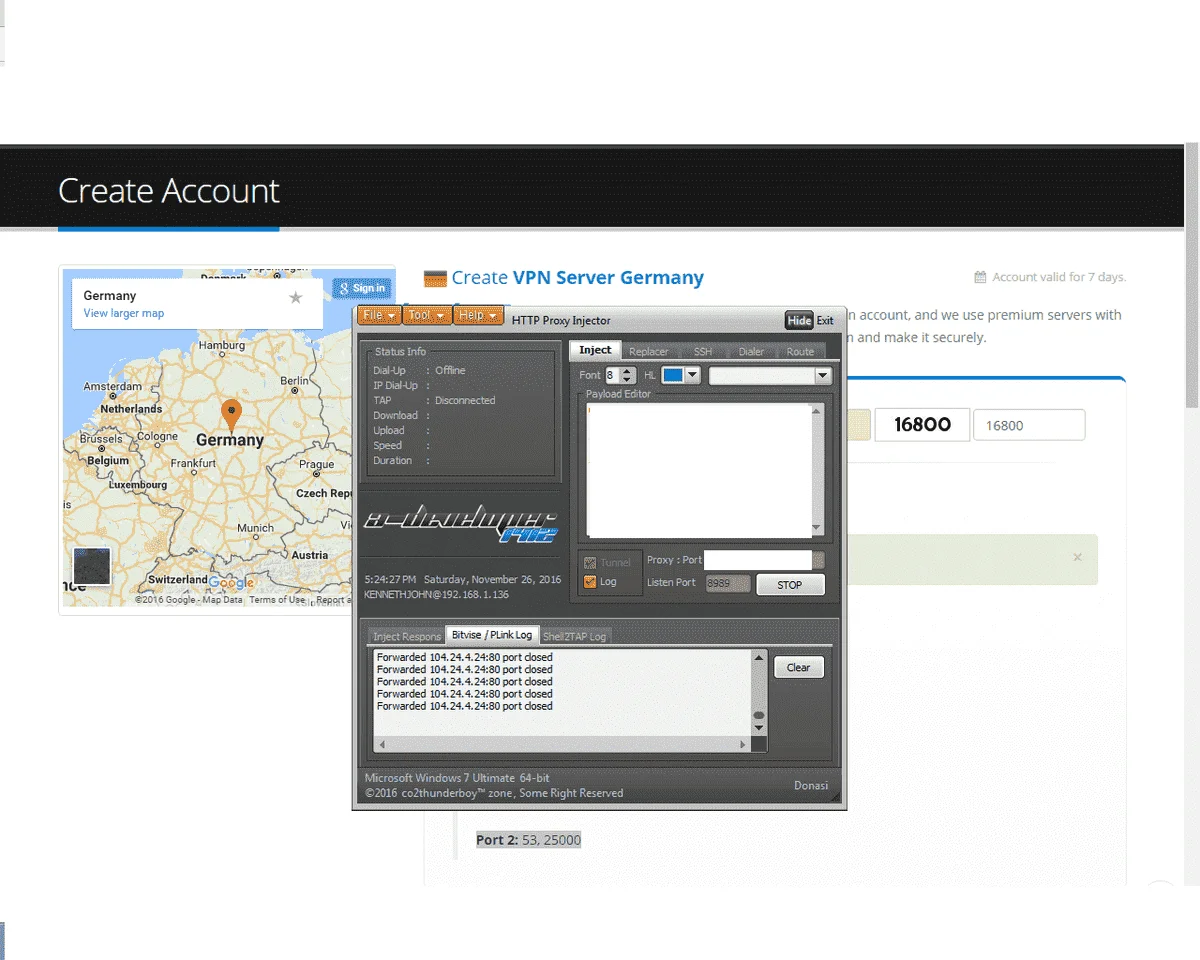The image size is (1200, 960).
Task: Dismiss the green alert using its X icon
Action: [x=1077, y=557]
